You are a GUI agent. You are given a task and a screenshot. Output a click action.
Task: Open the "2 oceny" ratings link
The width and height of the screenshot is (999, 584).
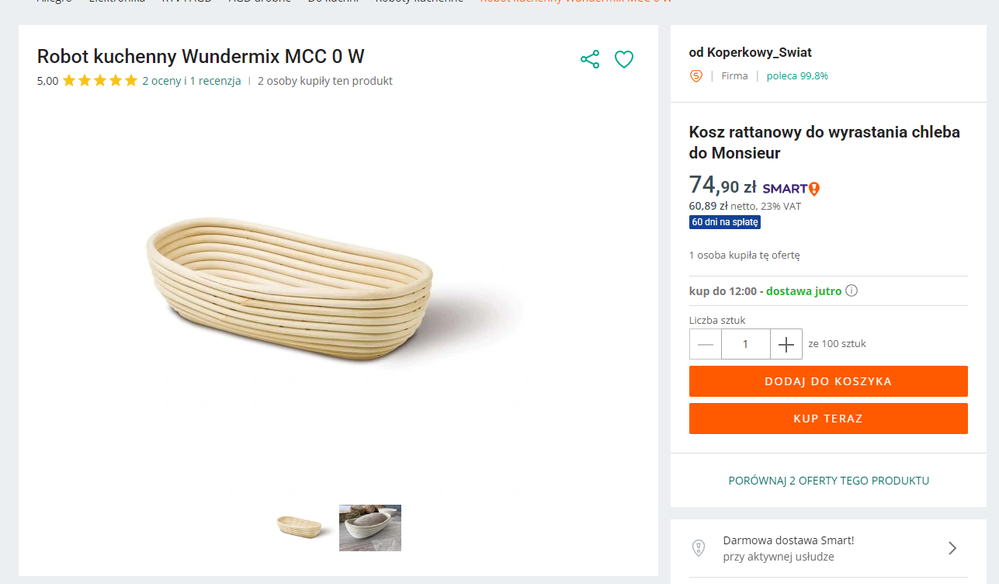[161, 81]
